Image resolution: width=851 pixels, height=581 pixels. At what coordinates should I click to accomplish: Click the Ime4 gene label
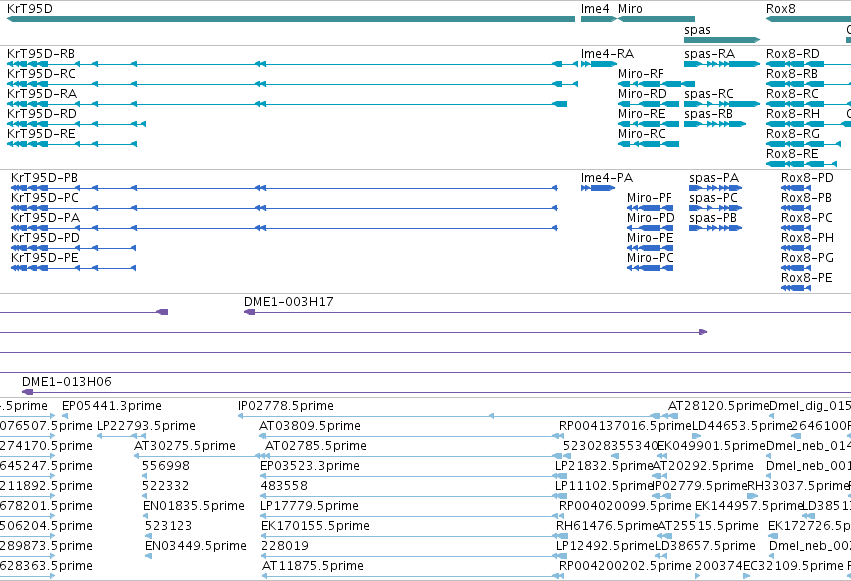pyautogui.click(x=595, y=9)
